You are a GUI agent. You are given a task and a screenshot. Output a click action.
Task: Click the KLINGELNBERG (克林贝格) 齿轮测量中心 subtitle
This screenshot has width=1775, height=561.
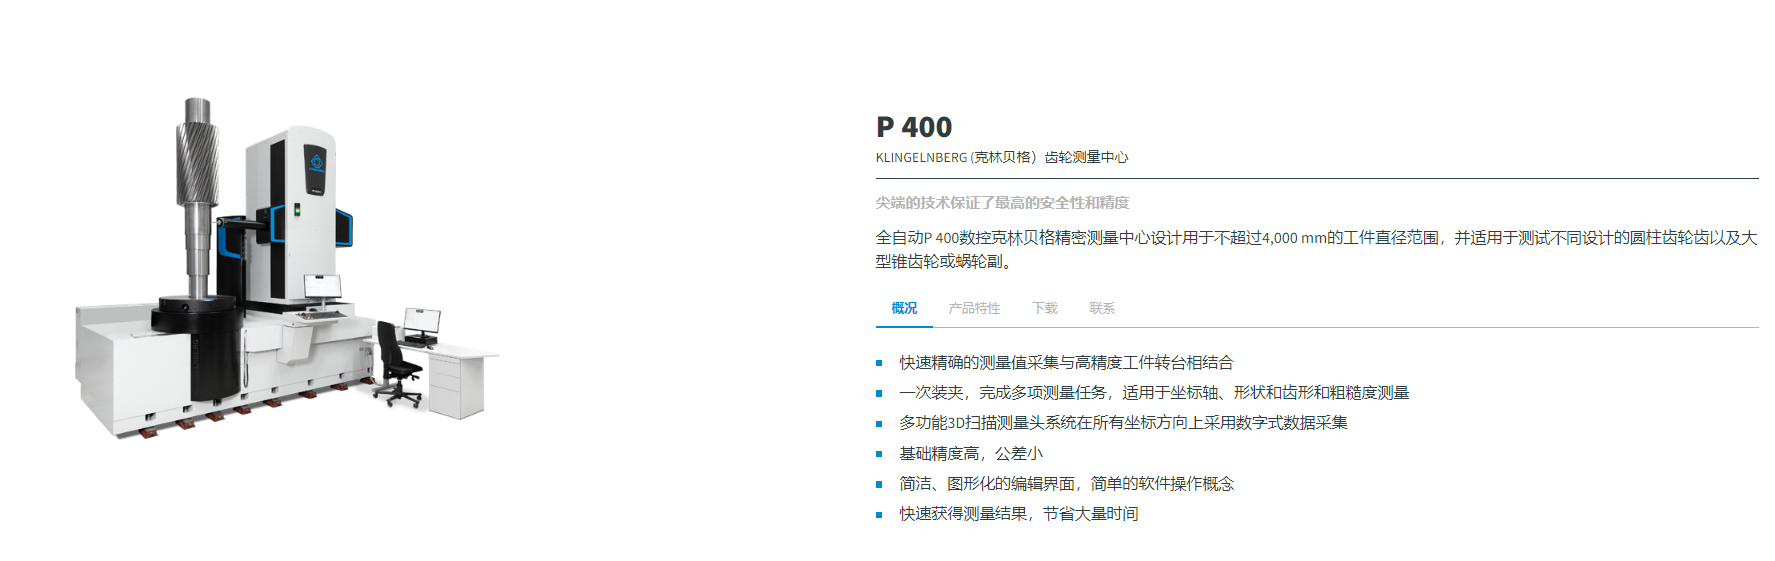1001,157
